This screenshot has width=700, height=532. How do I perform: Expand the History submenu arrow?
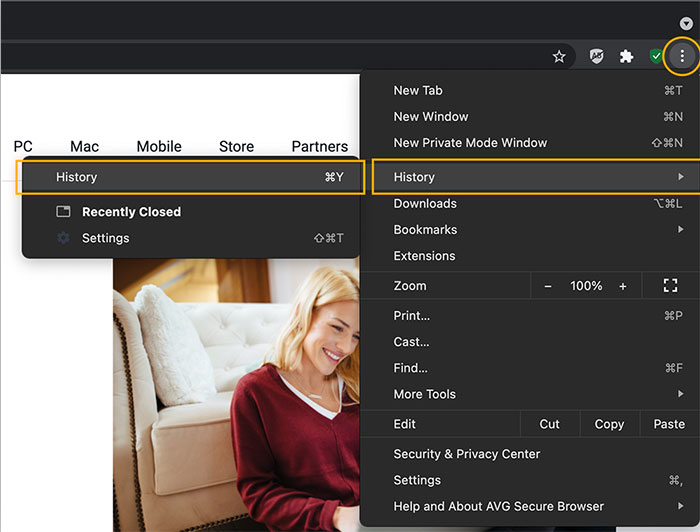(x=681, y=177)
